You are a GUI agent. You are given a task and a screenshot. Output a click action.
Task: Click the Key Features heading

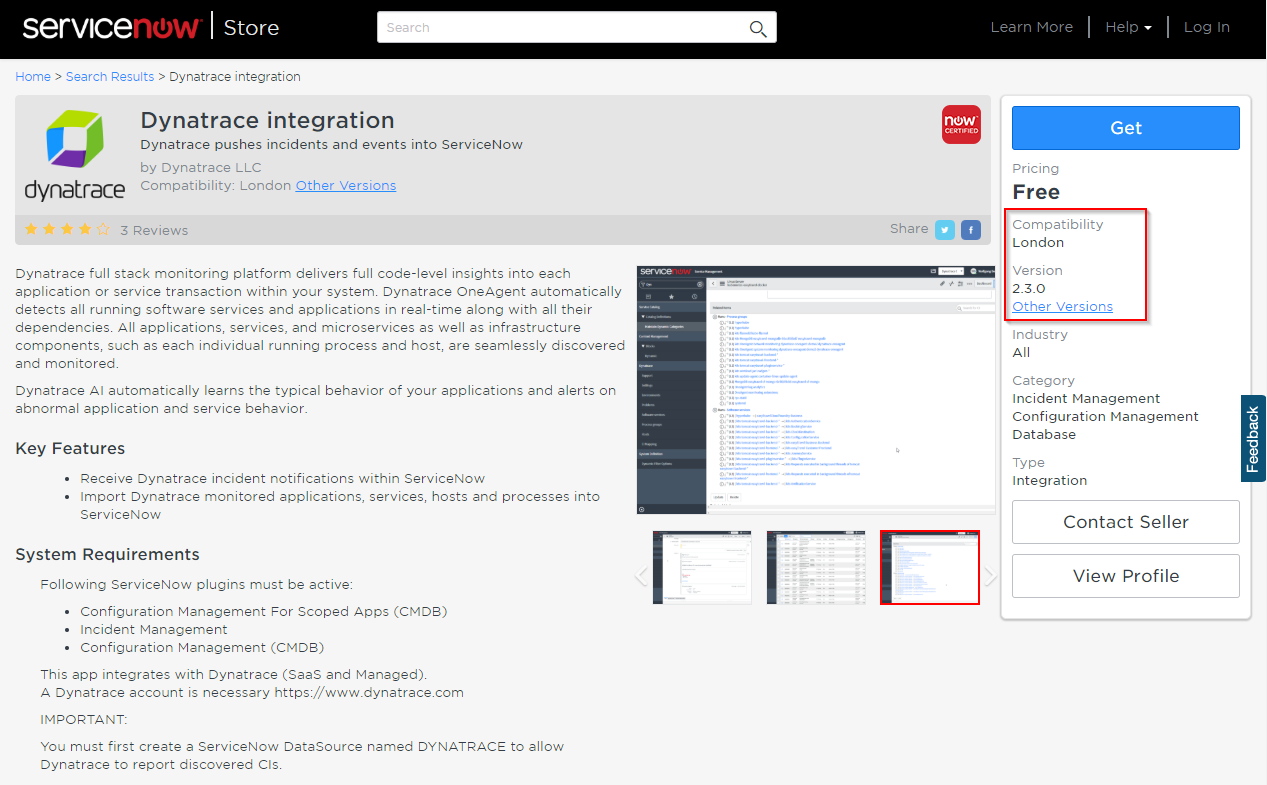(x=70, y=448)
